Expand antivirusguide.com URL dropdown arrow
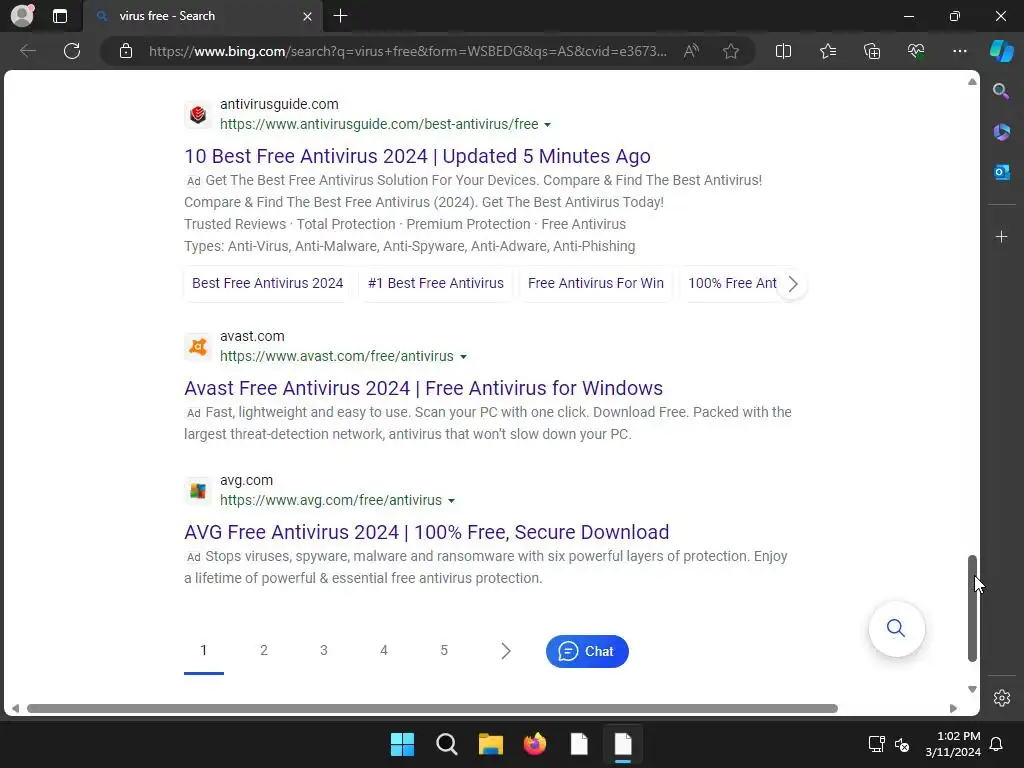 (x=547, y=125)
